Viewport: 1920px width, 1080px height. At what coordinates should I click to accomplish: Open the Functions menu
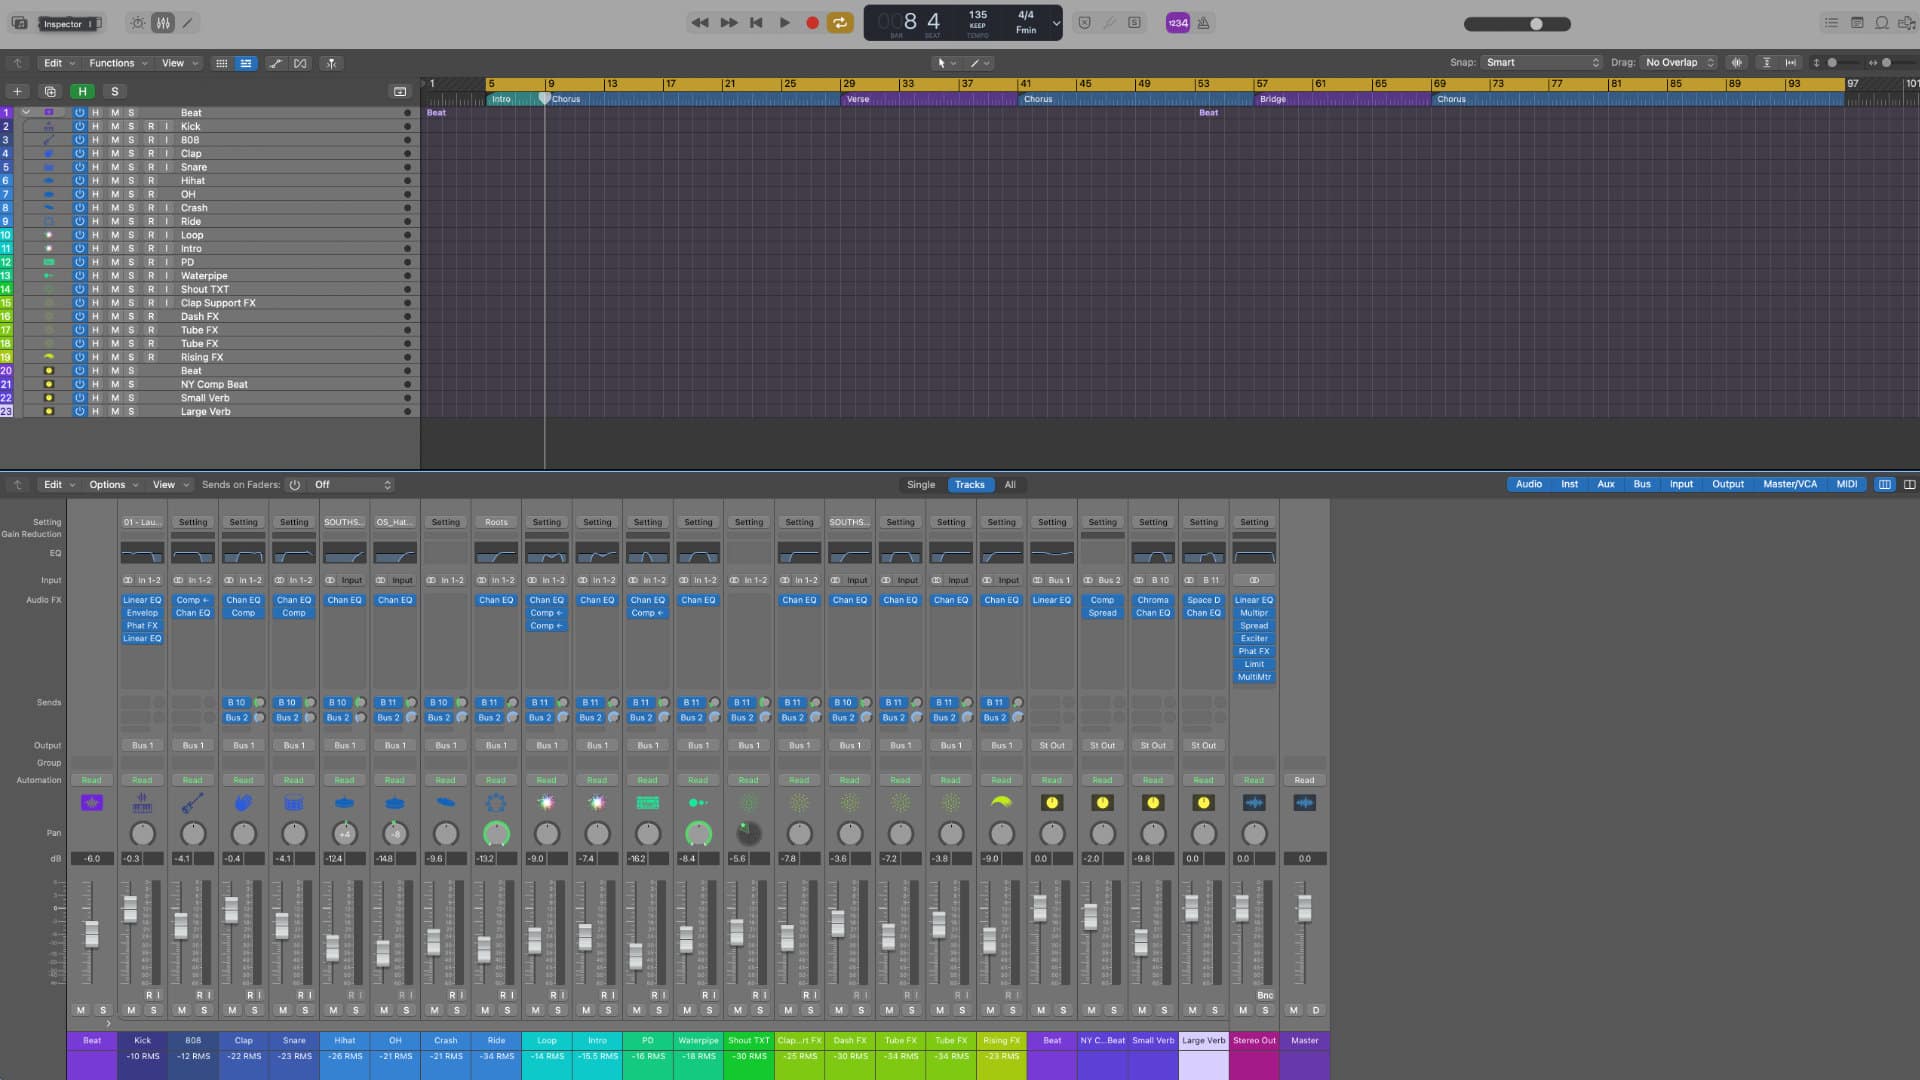pyautogui.click(x=113, y=63)
